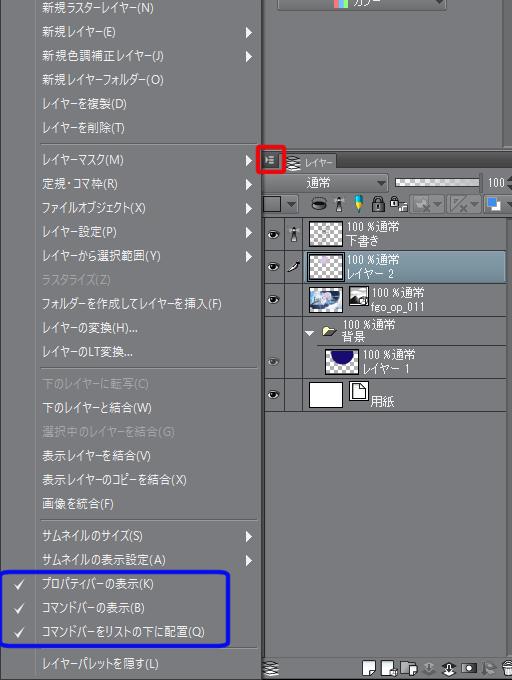Screen dimensions: 512x680
Task: Select the 下書き layer thumbnail
Action: click(326, 234)
